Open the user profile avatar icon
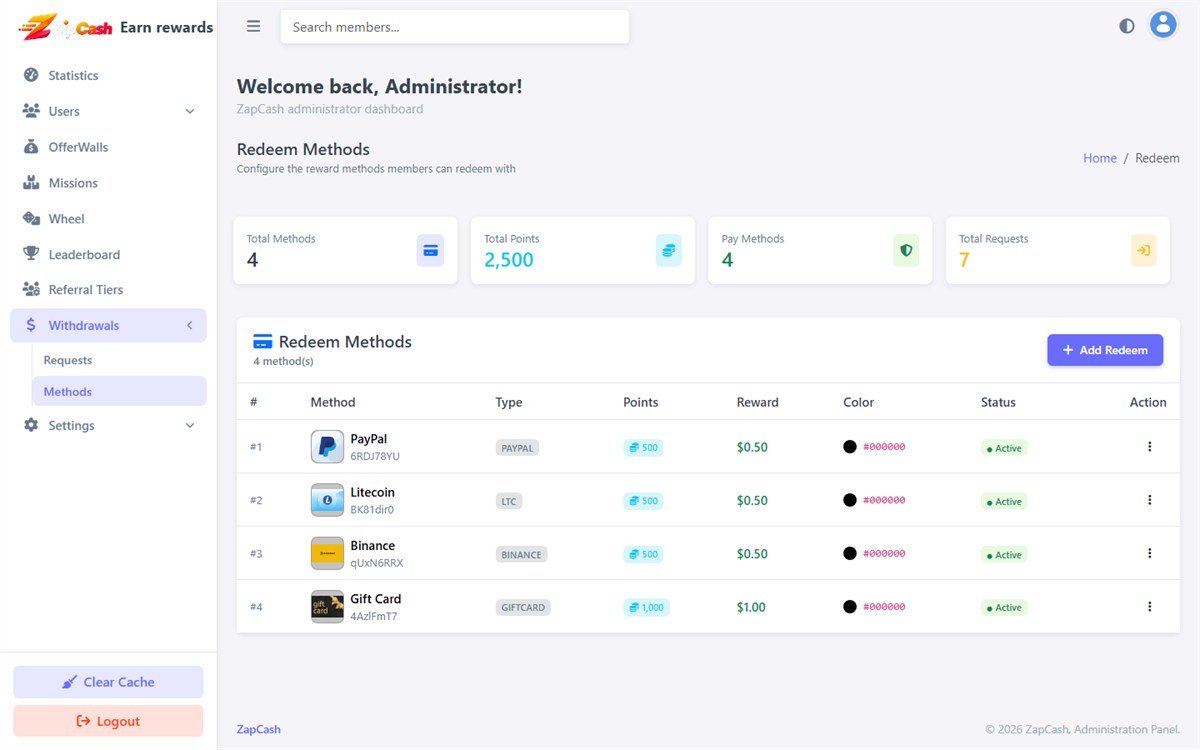 1162,25
